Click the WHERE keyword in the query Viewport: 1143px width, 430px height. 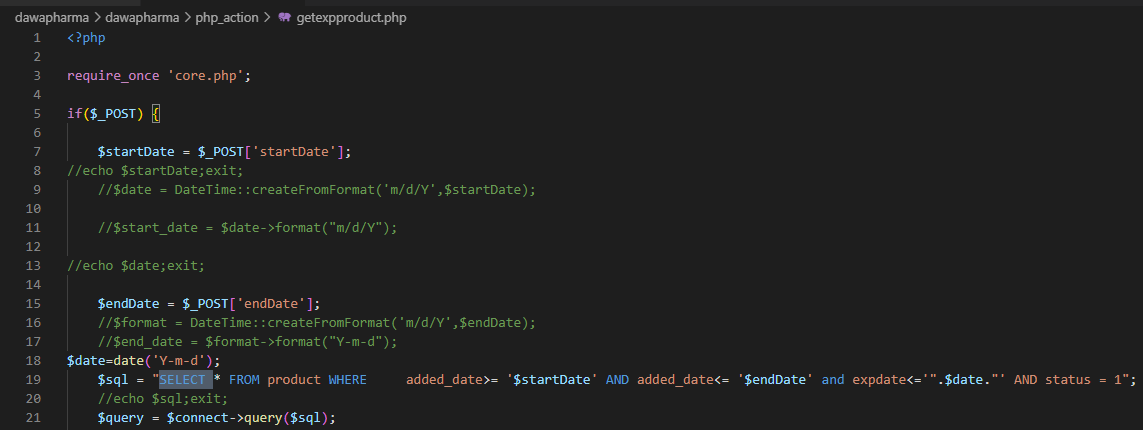click(348, 379)
